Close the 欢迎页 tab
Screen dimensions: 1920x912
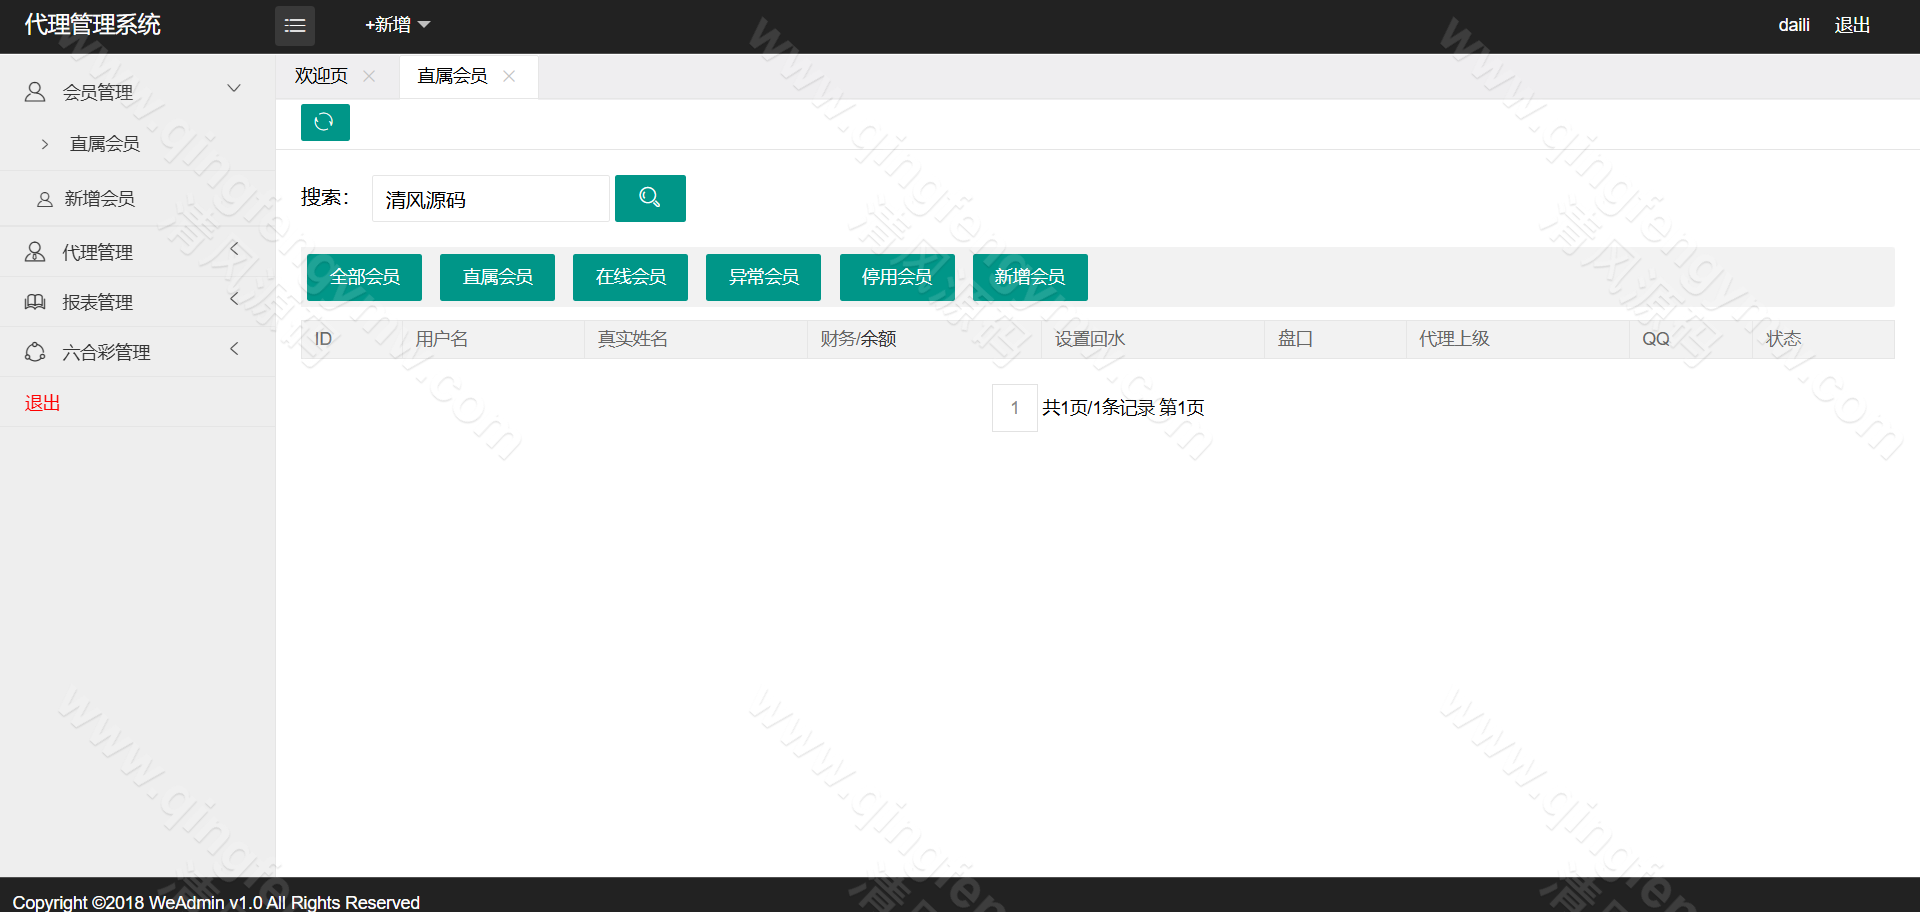coord(369,76)
